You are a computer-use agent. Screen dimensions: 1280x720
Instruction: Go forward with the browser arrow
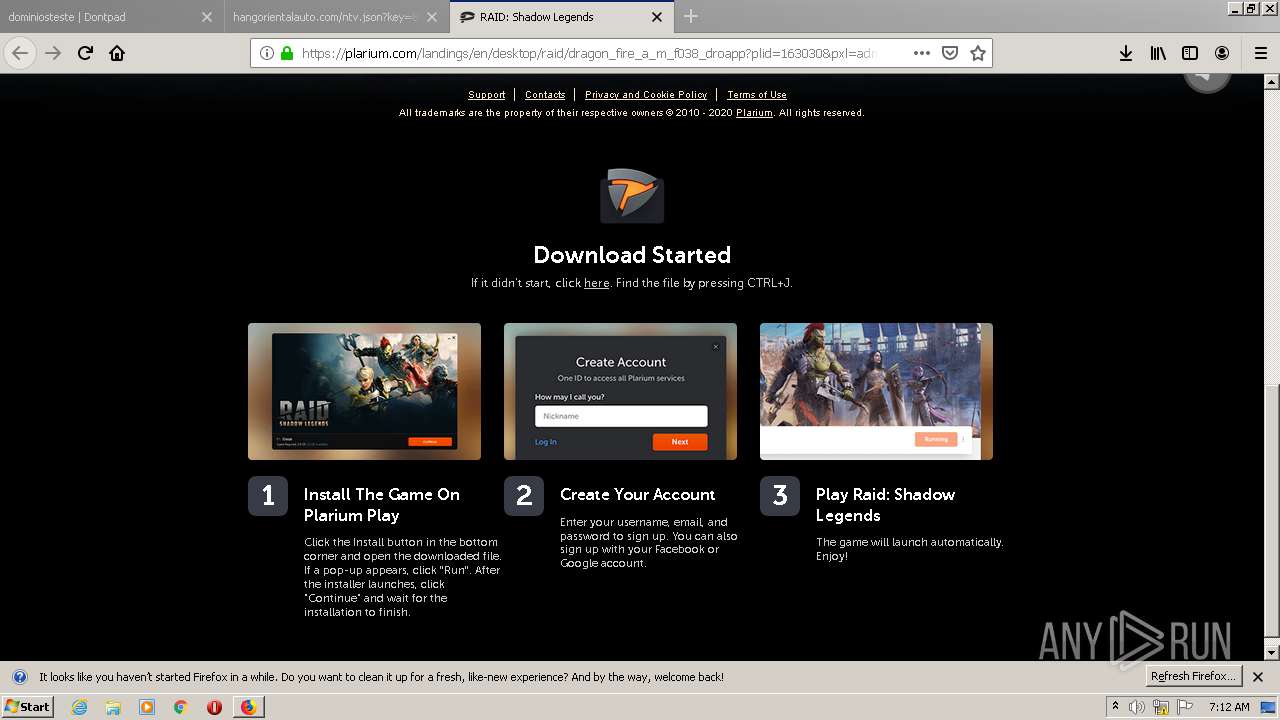[53, 53]
